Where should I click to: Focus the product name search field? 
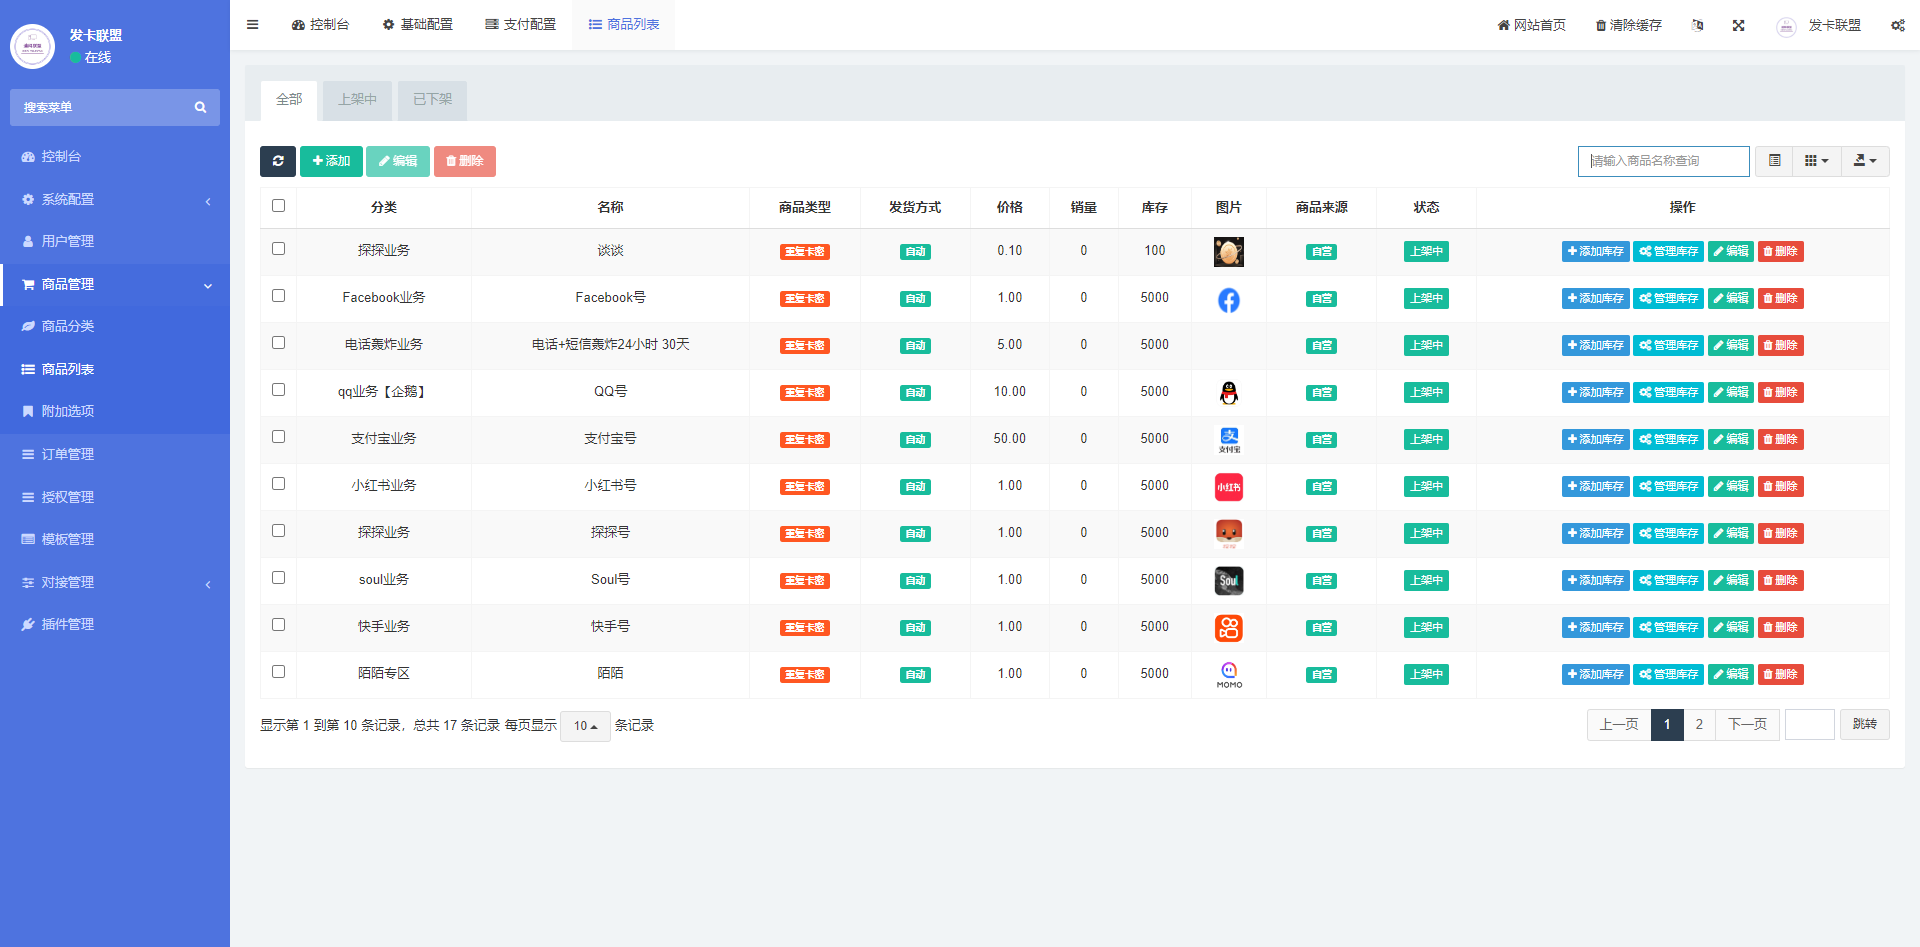coord(1664,161)
